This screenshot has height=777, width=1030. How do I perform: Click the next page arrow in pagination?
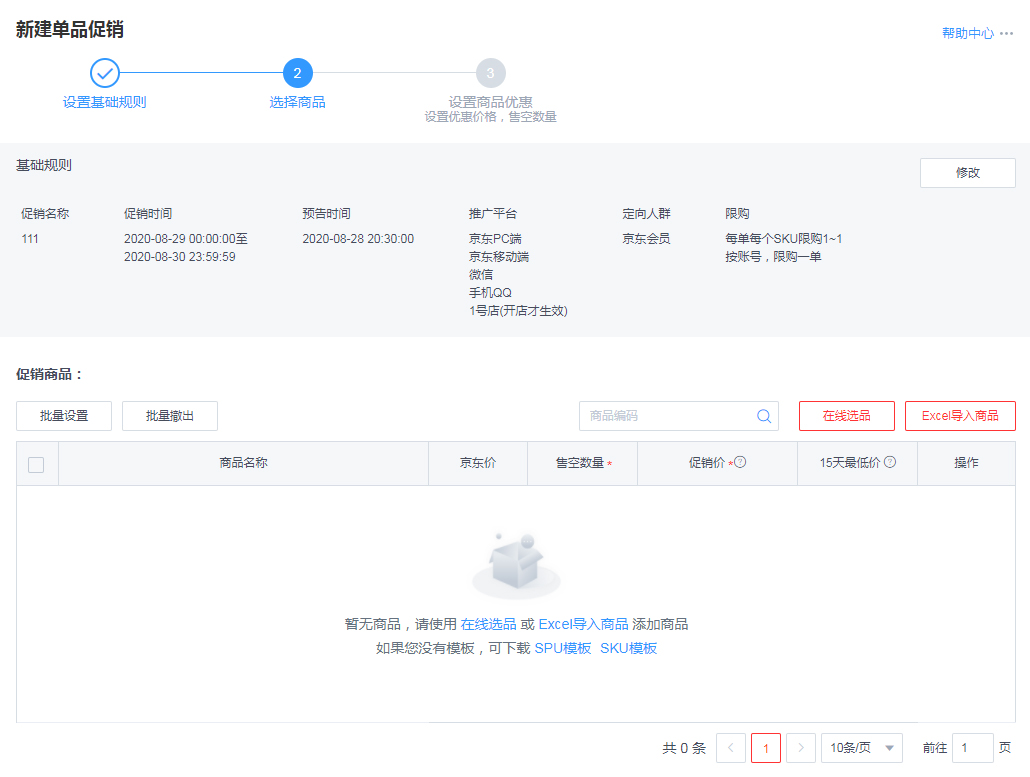(x=800, y=747)
